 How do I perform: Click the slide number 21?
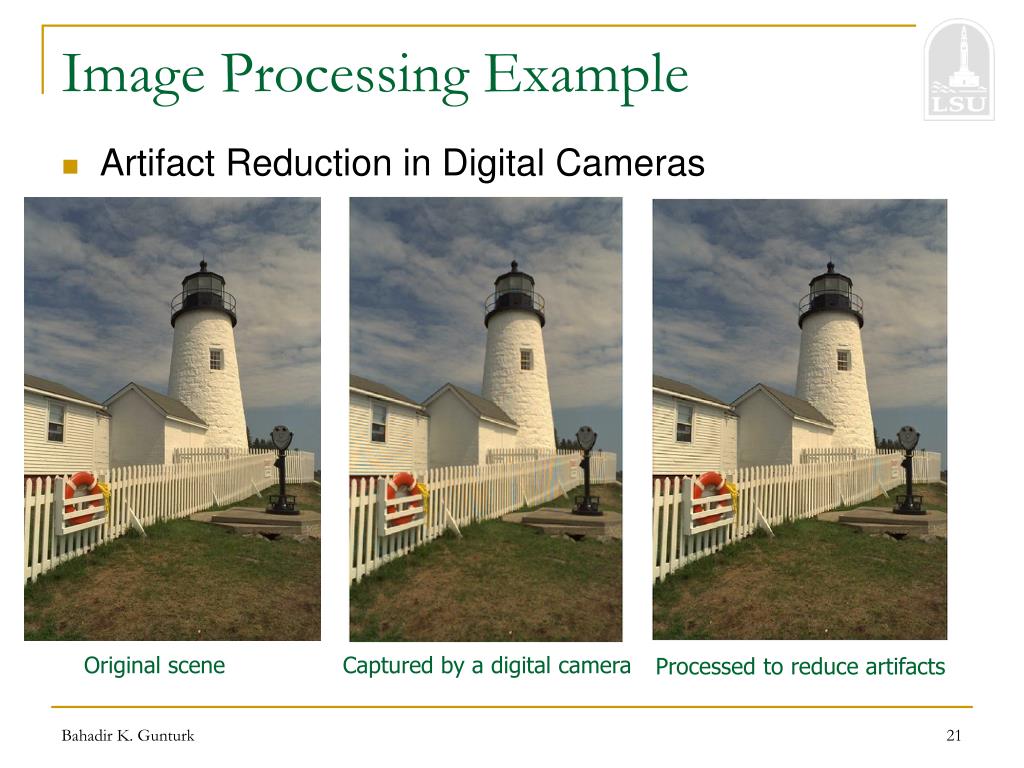click(x=953, y=736)
